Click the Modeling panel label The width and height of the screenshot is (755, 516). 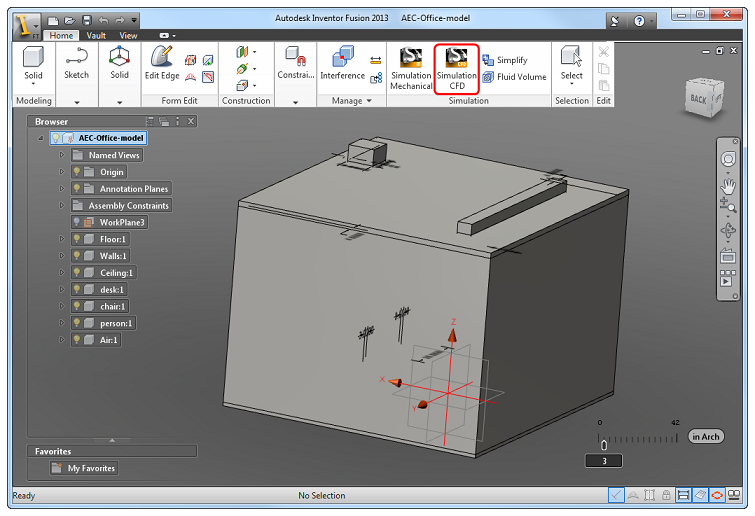pyautogui.click(x=34, y=101)
